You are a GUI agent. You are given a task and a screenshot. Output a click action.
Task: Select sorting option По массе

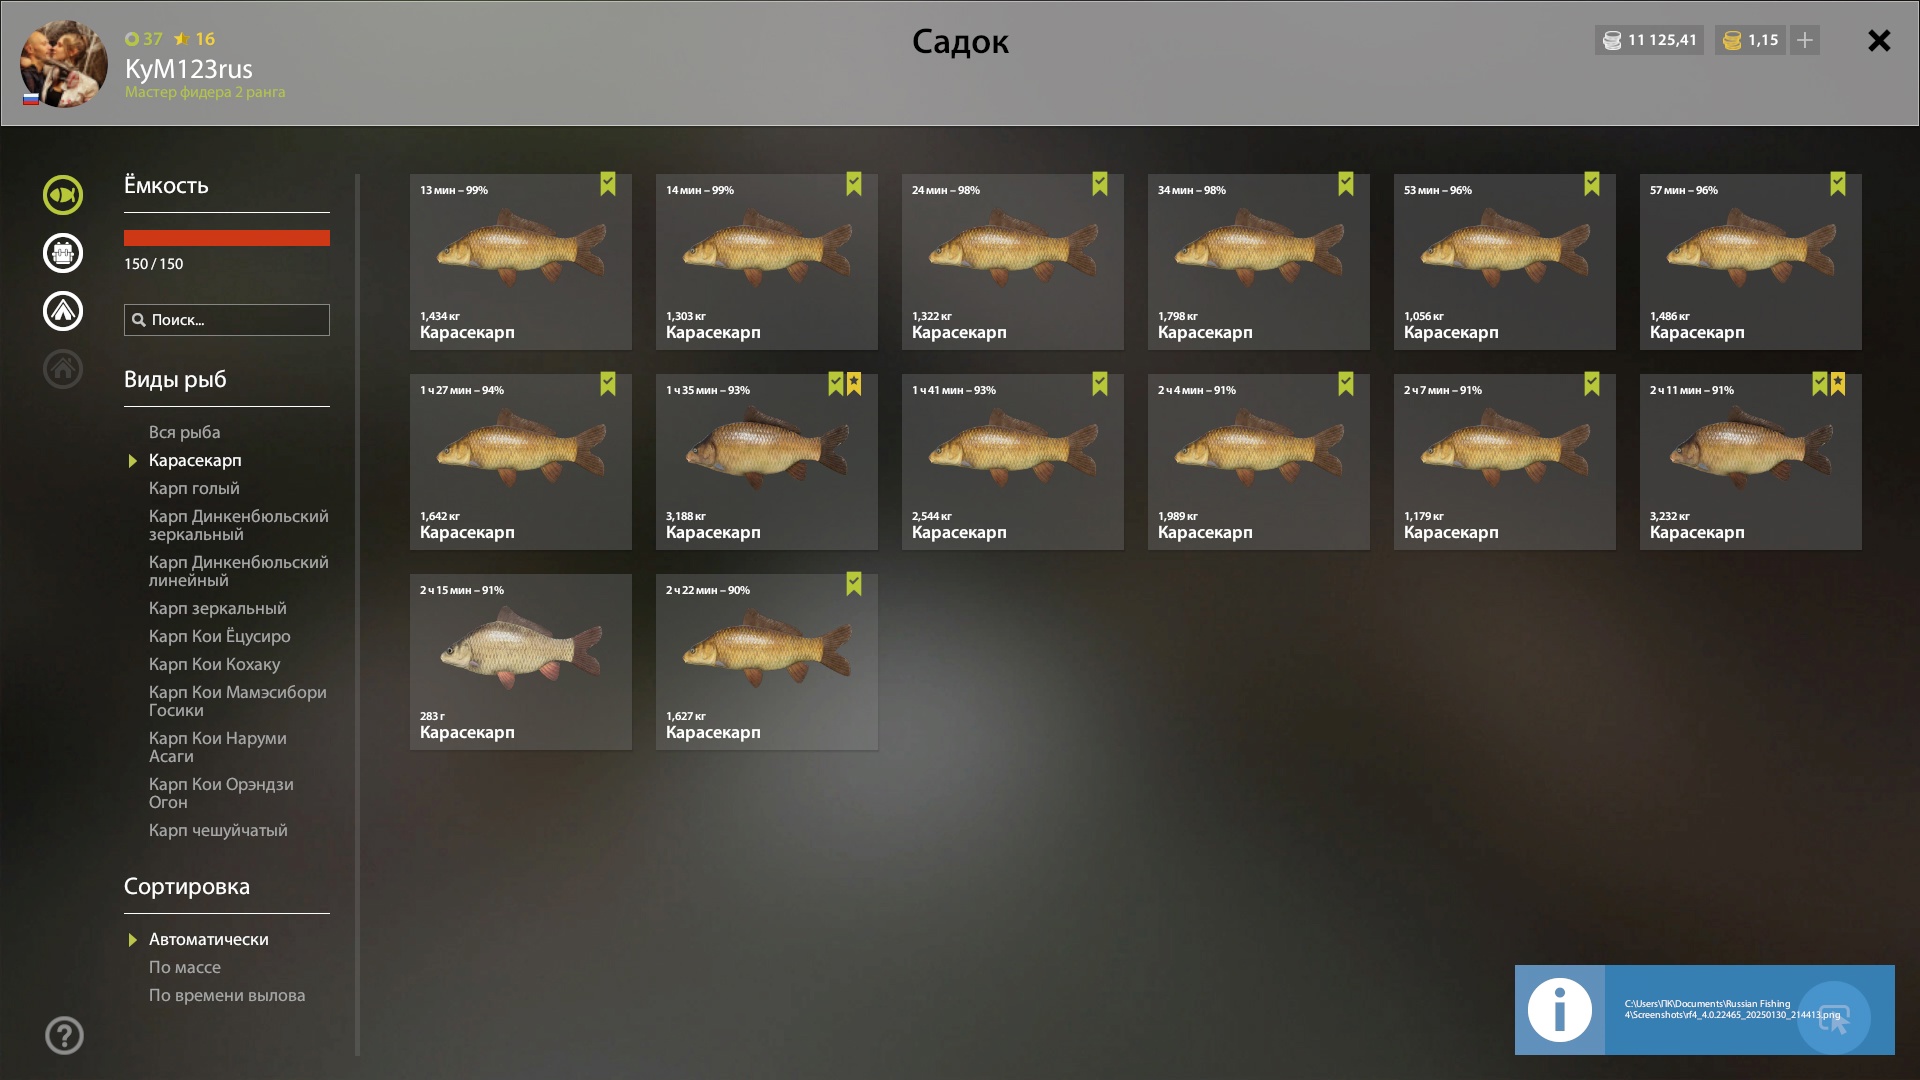click(x=185, y=967)
